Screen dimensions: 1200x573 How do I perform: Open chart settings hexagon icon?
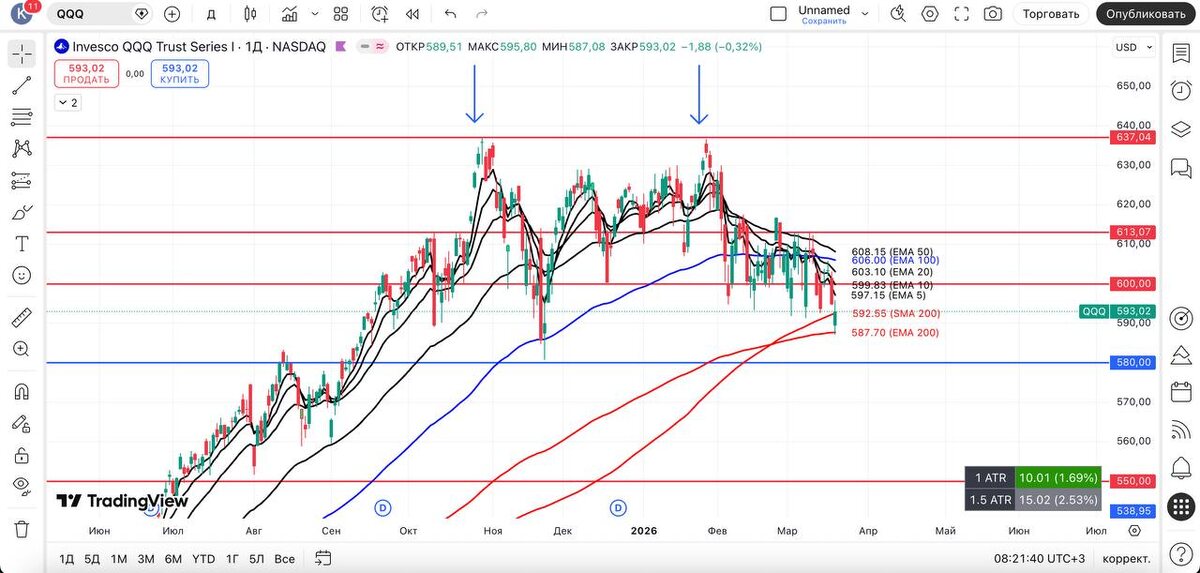(930, 14)
